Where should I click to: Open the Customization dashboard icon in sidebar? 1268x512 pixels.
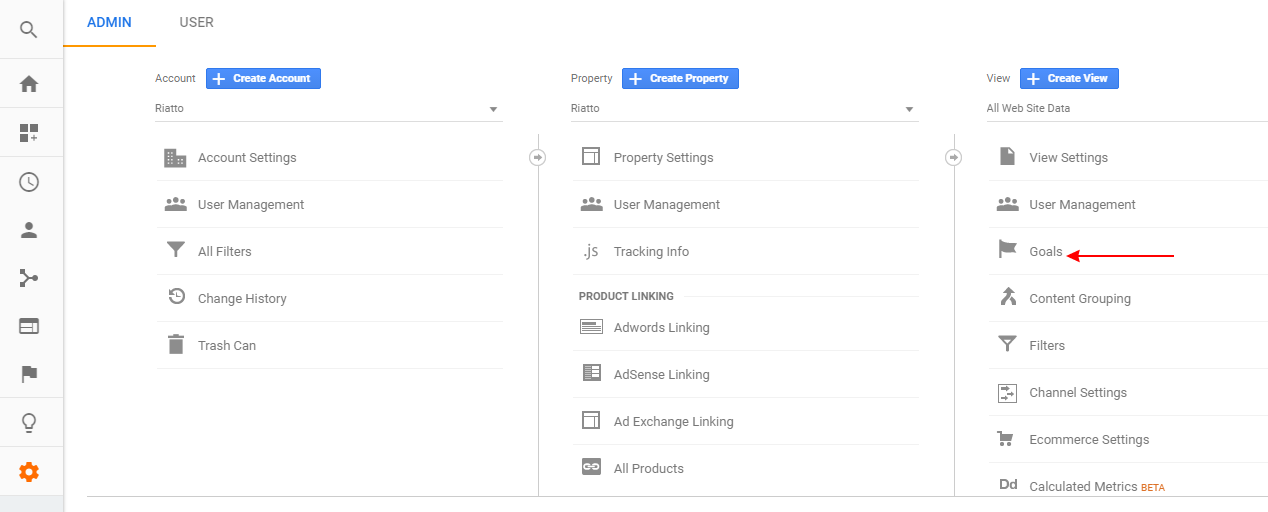[x=29, y=133]
